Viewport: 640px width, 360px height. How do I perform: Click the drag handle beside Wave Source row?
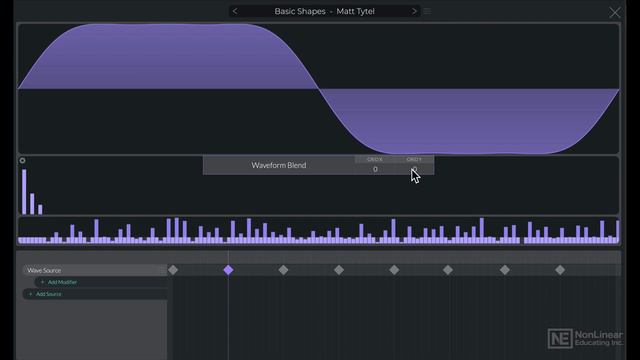163,270
